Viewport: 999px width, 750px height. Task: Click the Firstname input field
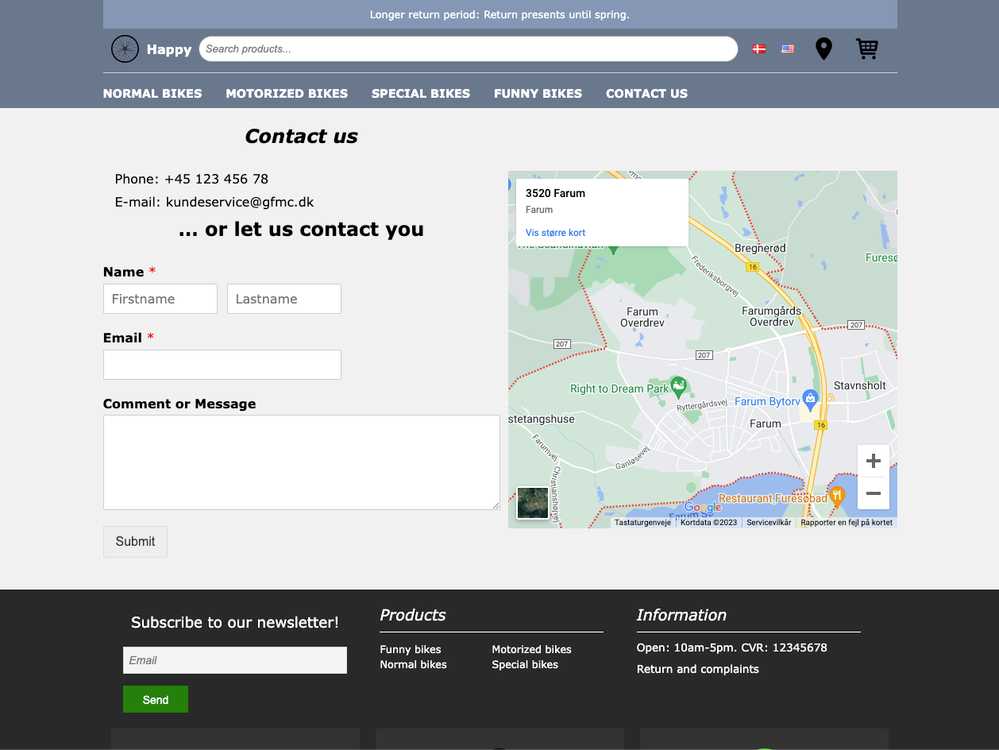pos(160,299)
